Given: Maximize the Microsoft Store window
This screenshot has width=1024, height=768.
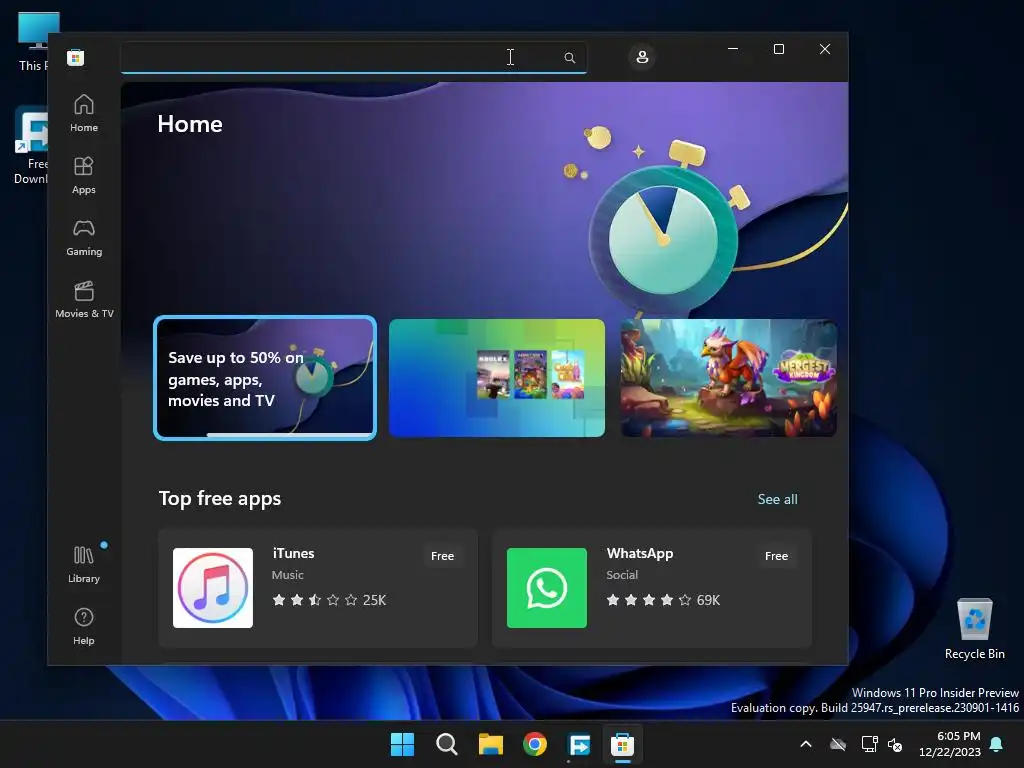Looking at the screenshot, I should click(x=778, y=49).
